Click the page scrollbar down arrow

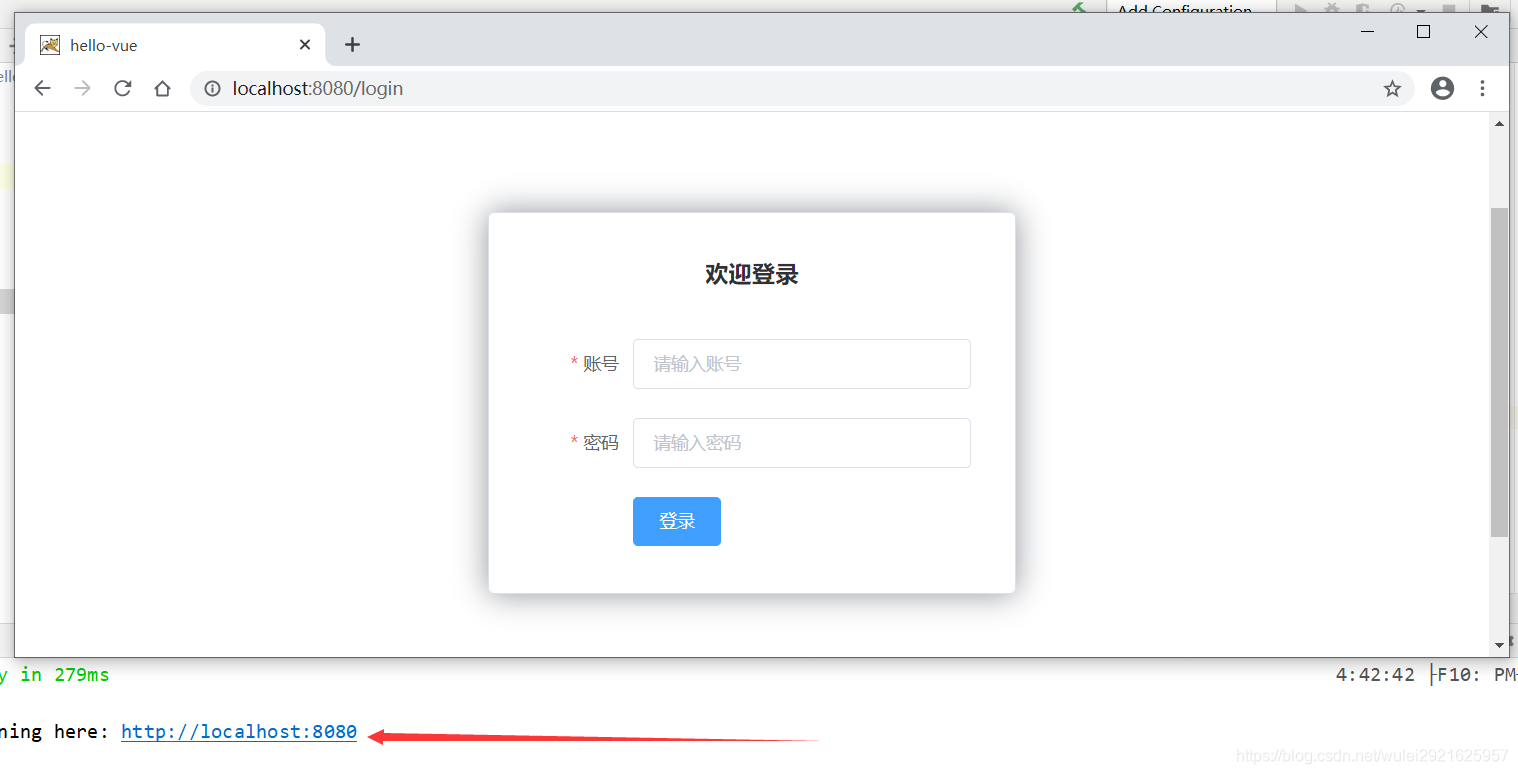pyautogui.click(x=1499, y=646)
